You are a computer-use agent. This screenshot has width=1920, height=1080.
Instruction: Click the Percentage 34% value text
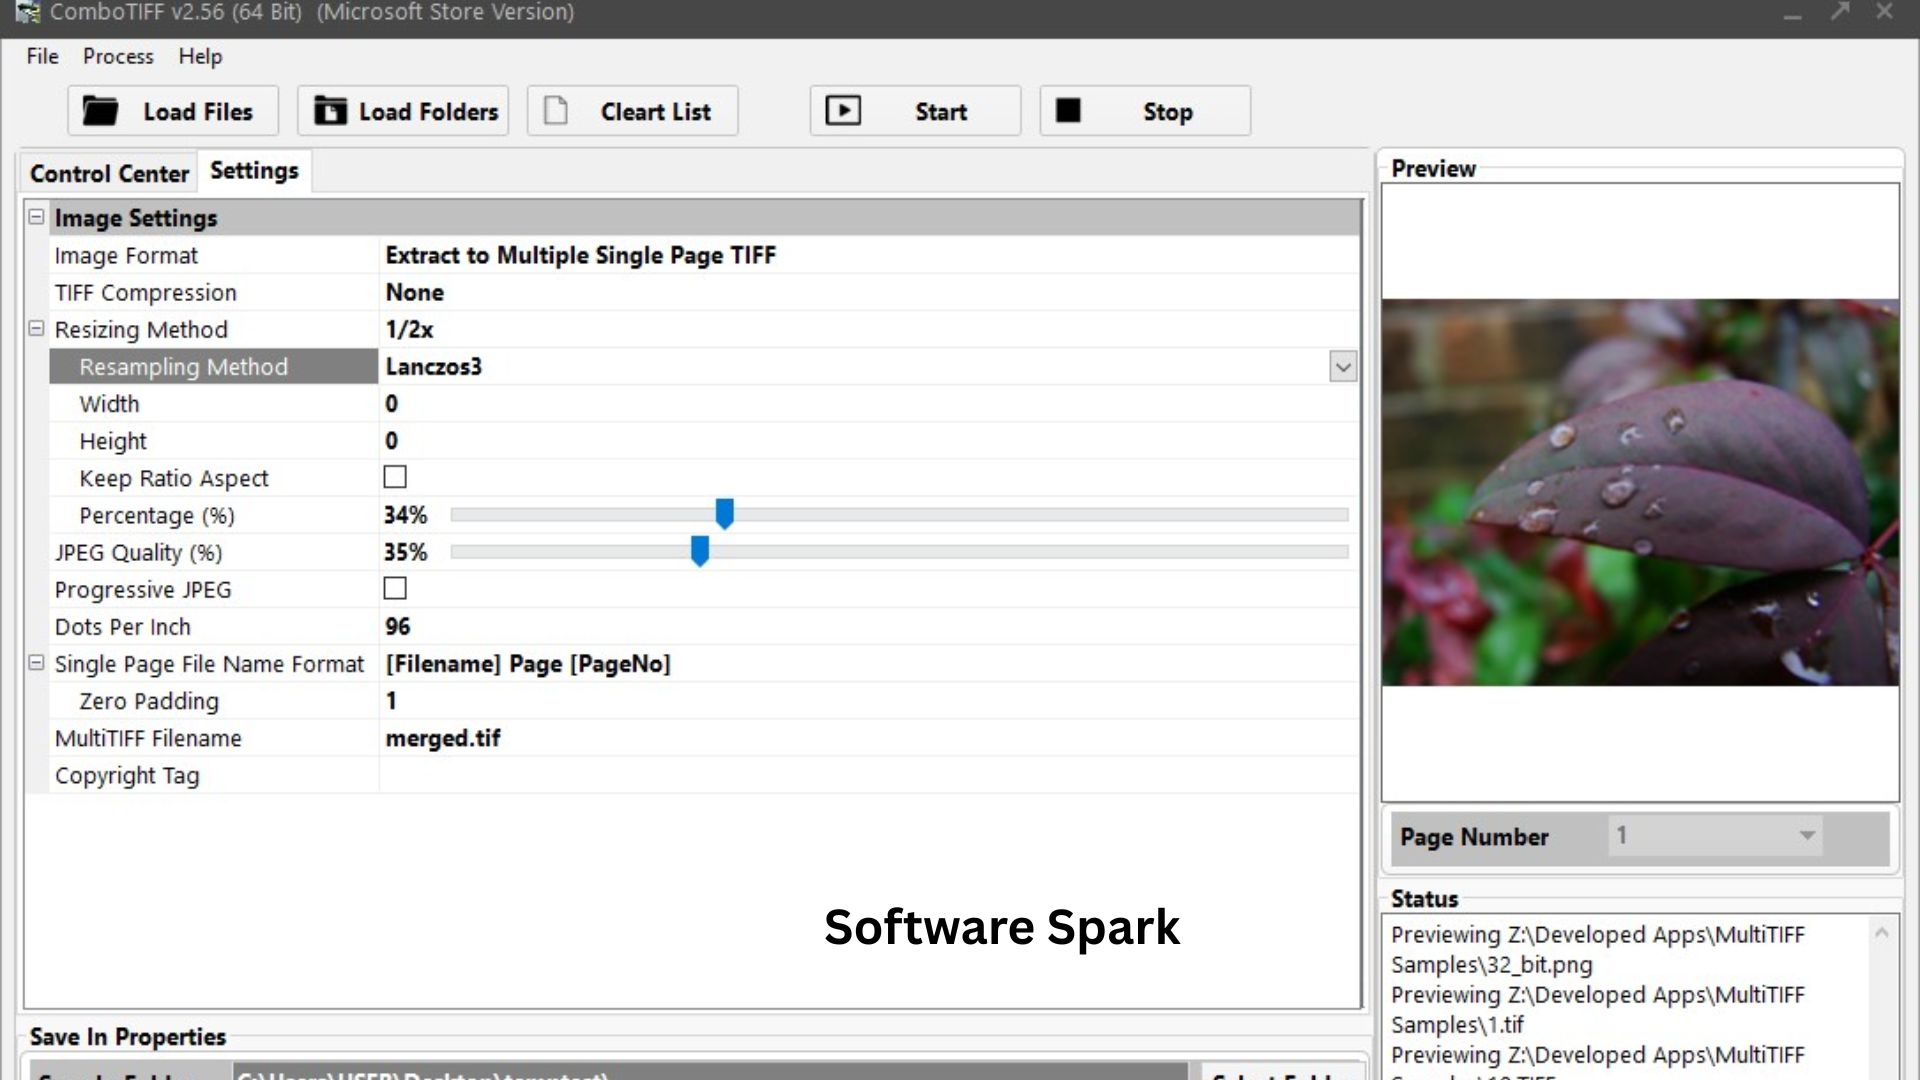(x=405, y=515)
